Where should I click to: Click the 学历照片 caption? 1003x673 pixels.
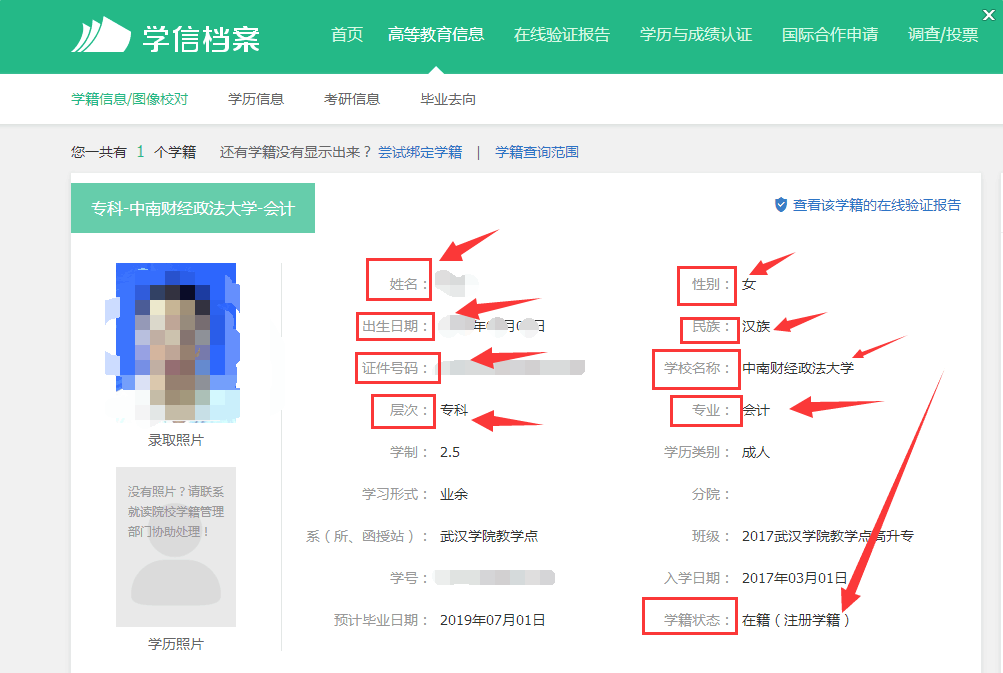click(x=176, y=644)
